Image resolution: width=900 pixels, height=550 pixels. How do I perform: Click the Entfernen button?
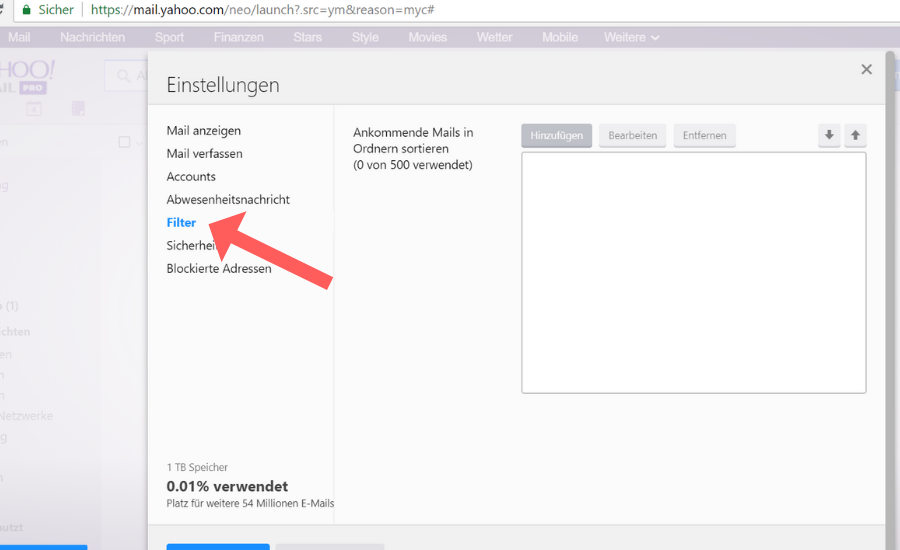pyautogui.click(x=704, y=136)
